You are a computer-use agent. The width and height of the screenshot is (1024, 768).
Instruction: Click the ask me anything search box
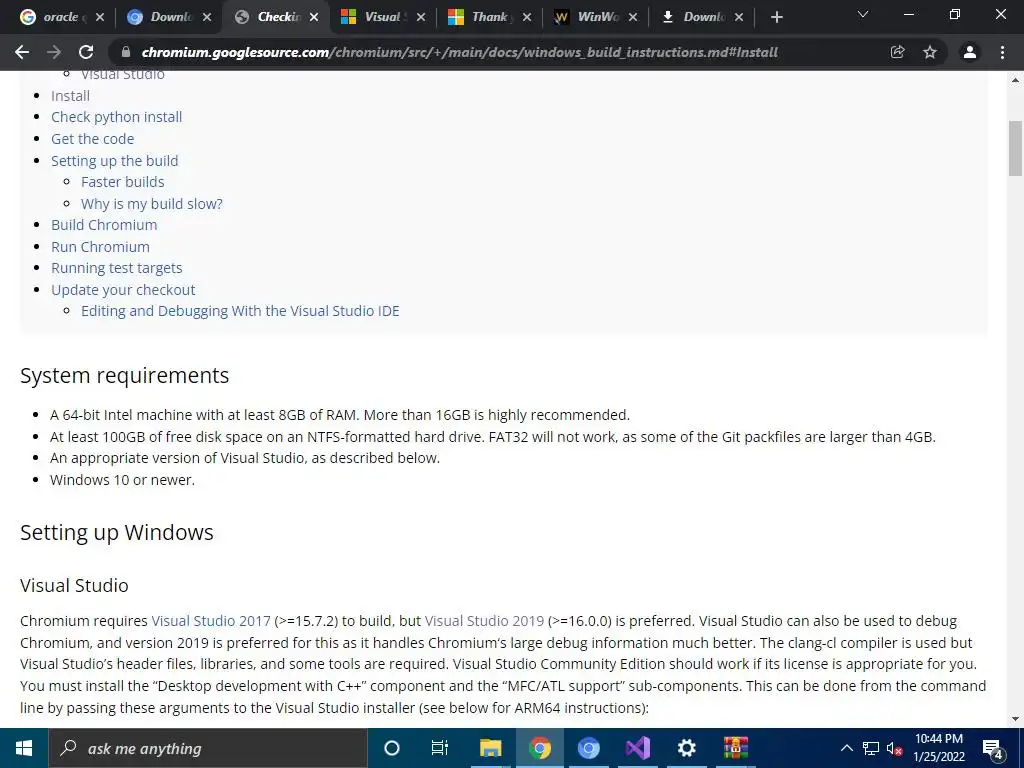[x=208, y=748]
